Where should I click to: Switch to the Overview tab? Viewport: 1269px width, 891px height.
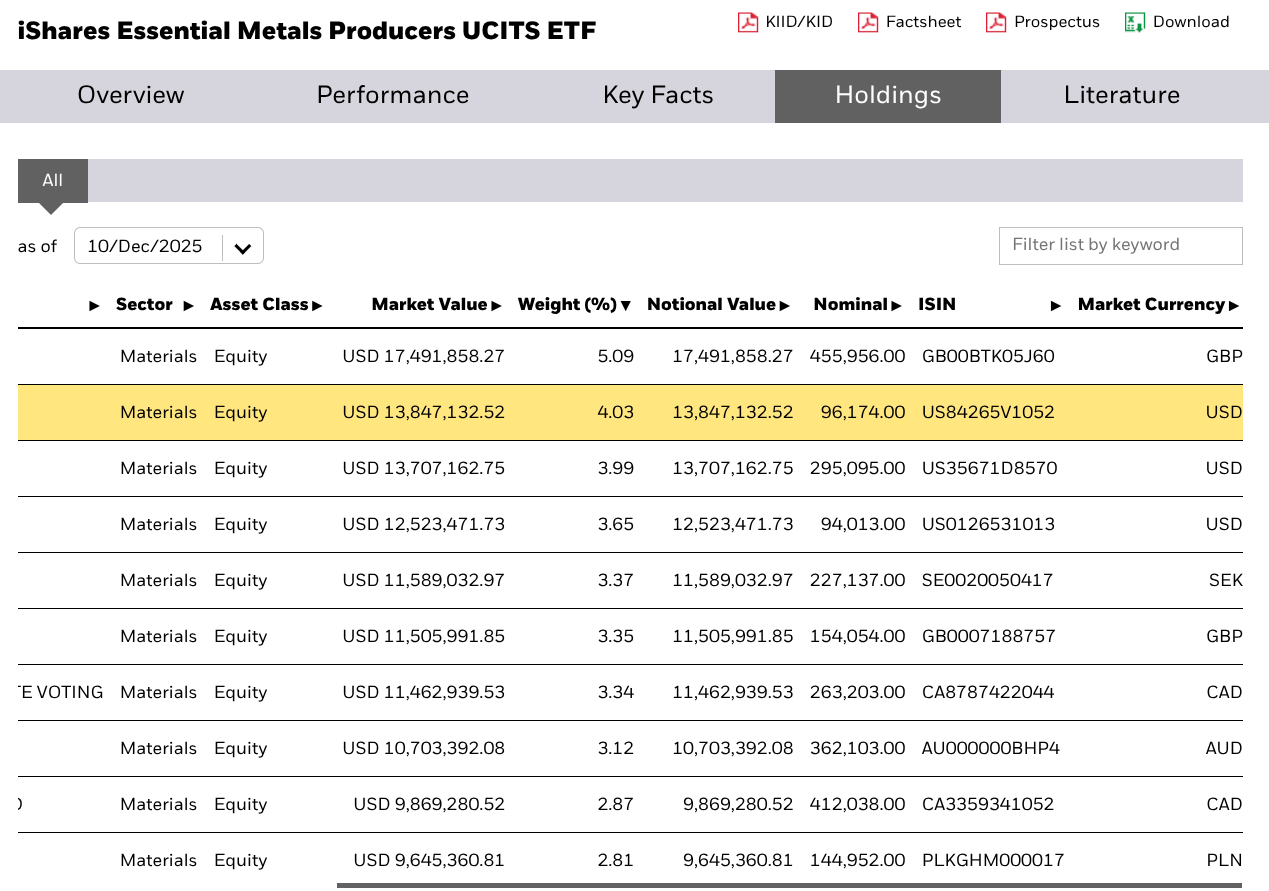click(x=131, y=96)
